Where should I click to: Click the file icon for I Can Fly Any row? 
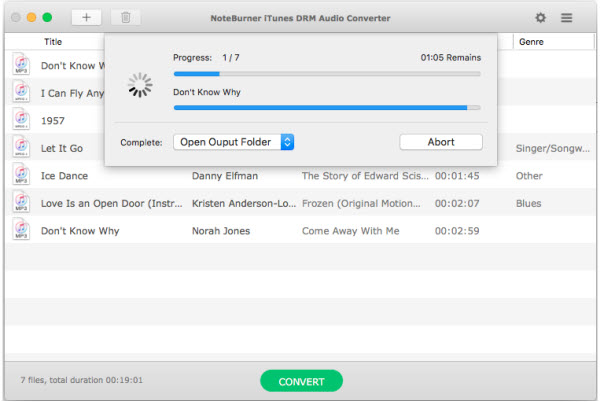coord(21,92)
